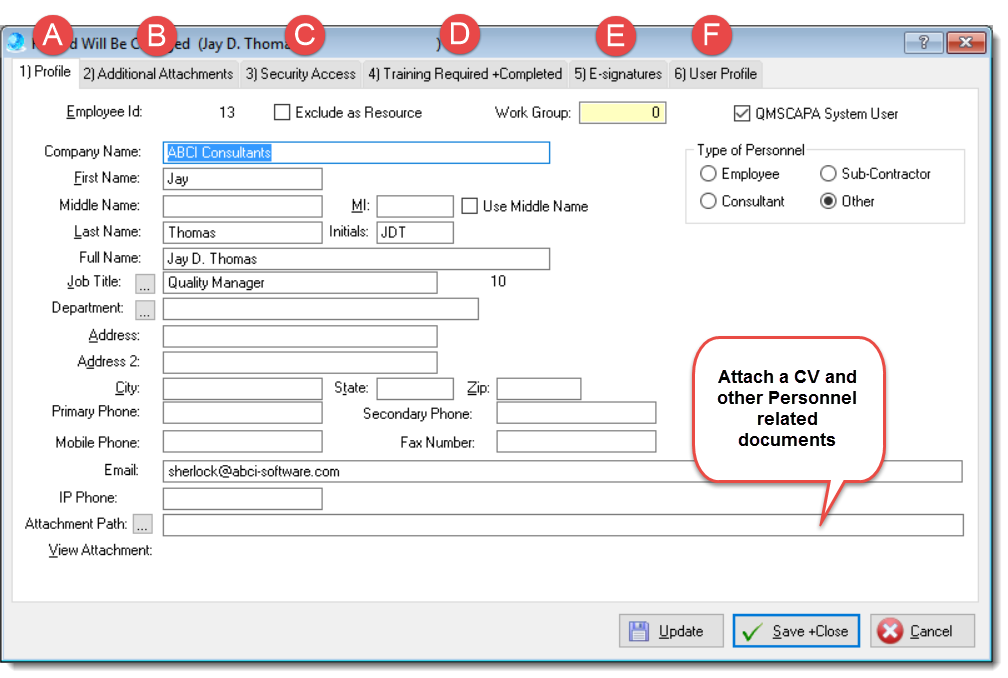The width and height of the screenshot is (1008, 678).
Task: Click the help question mark button in title bar
Action: click(x=923, y=42)
